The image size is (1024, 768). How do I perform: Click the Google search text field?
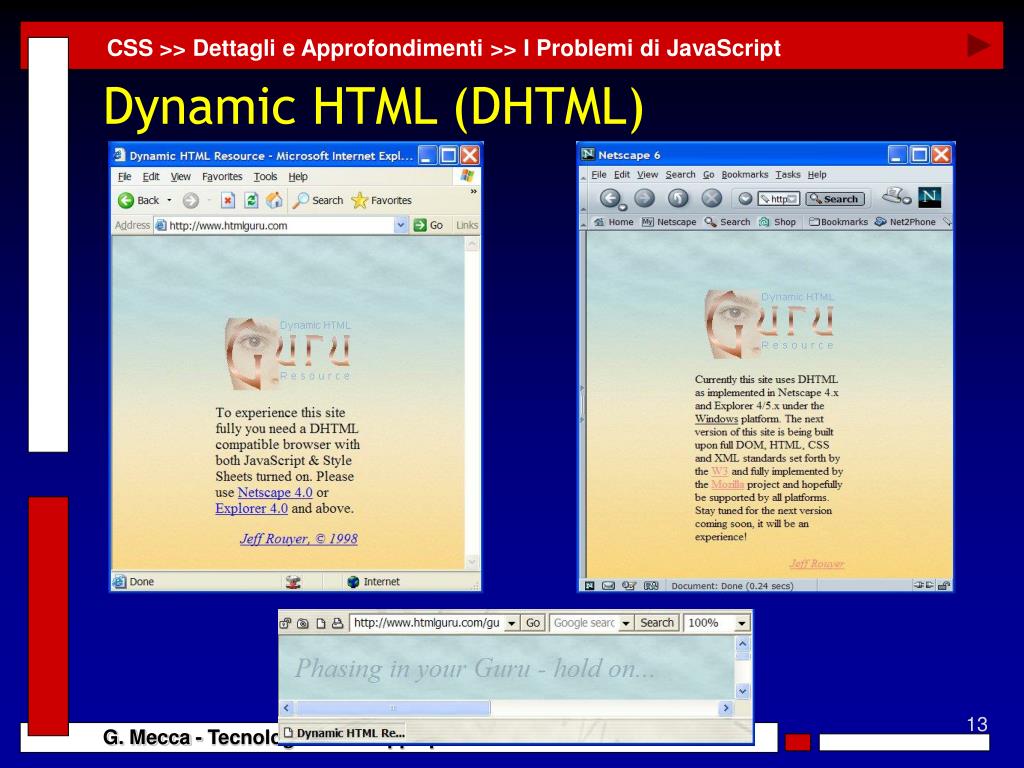pos(584,624)
